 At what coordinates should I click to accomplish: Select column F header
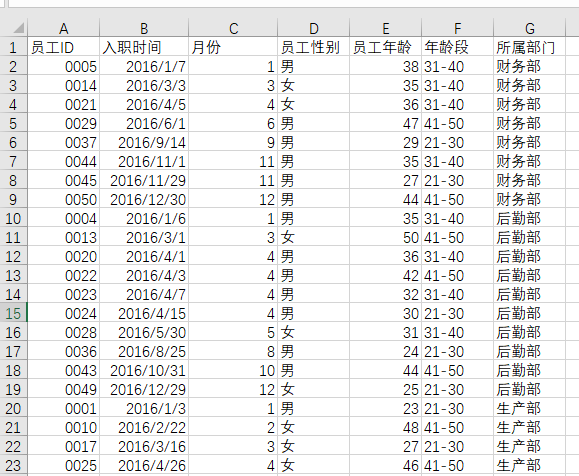point(458,28)
